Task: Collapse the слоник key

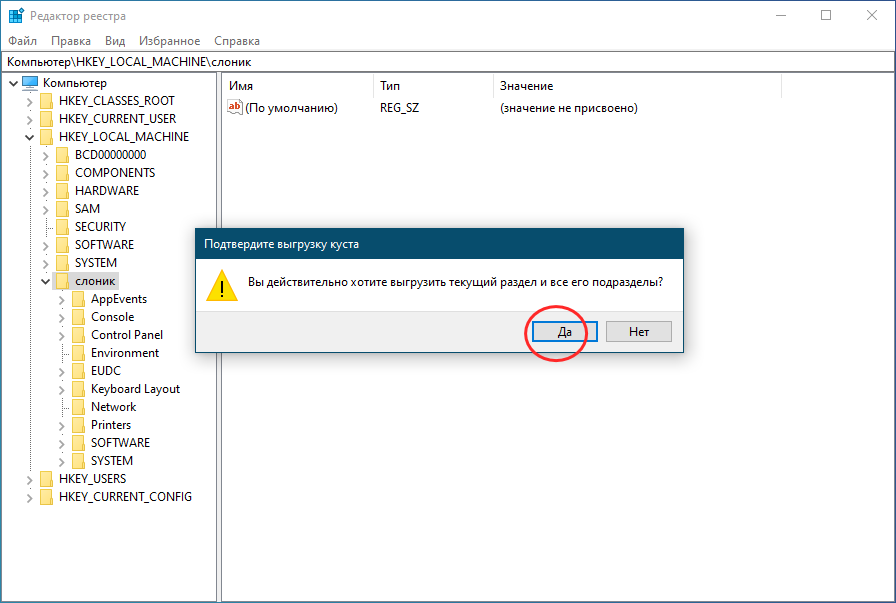Action: click(x=46, y=282)
